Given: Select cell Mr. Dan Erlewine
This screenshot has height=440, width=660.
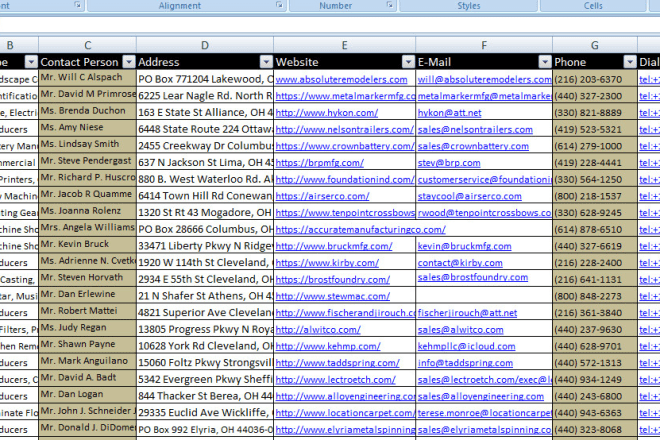Looking at the screenshot, I should coord(88,295).
